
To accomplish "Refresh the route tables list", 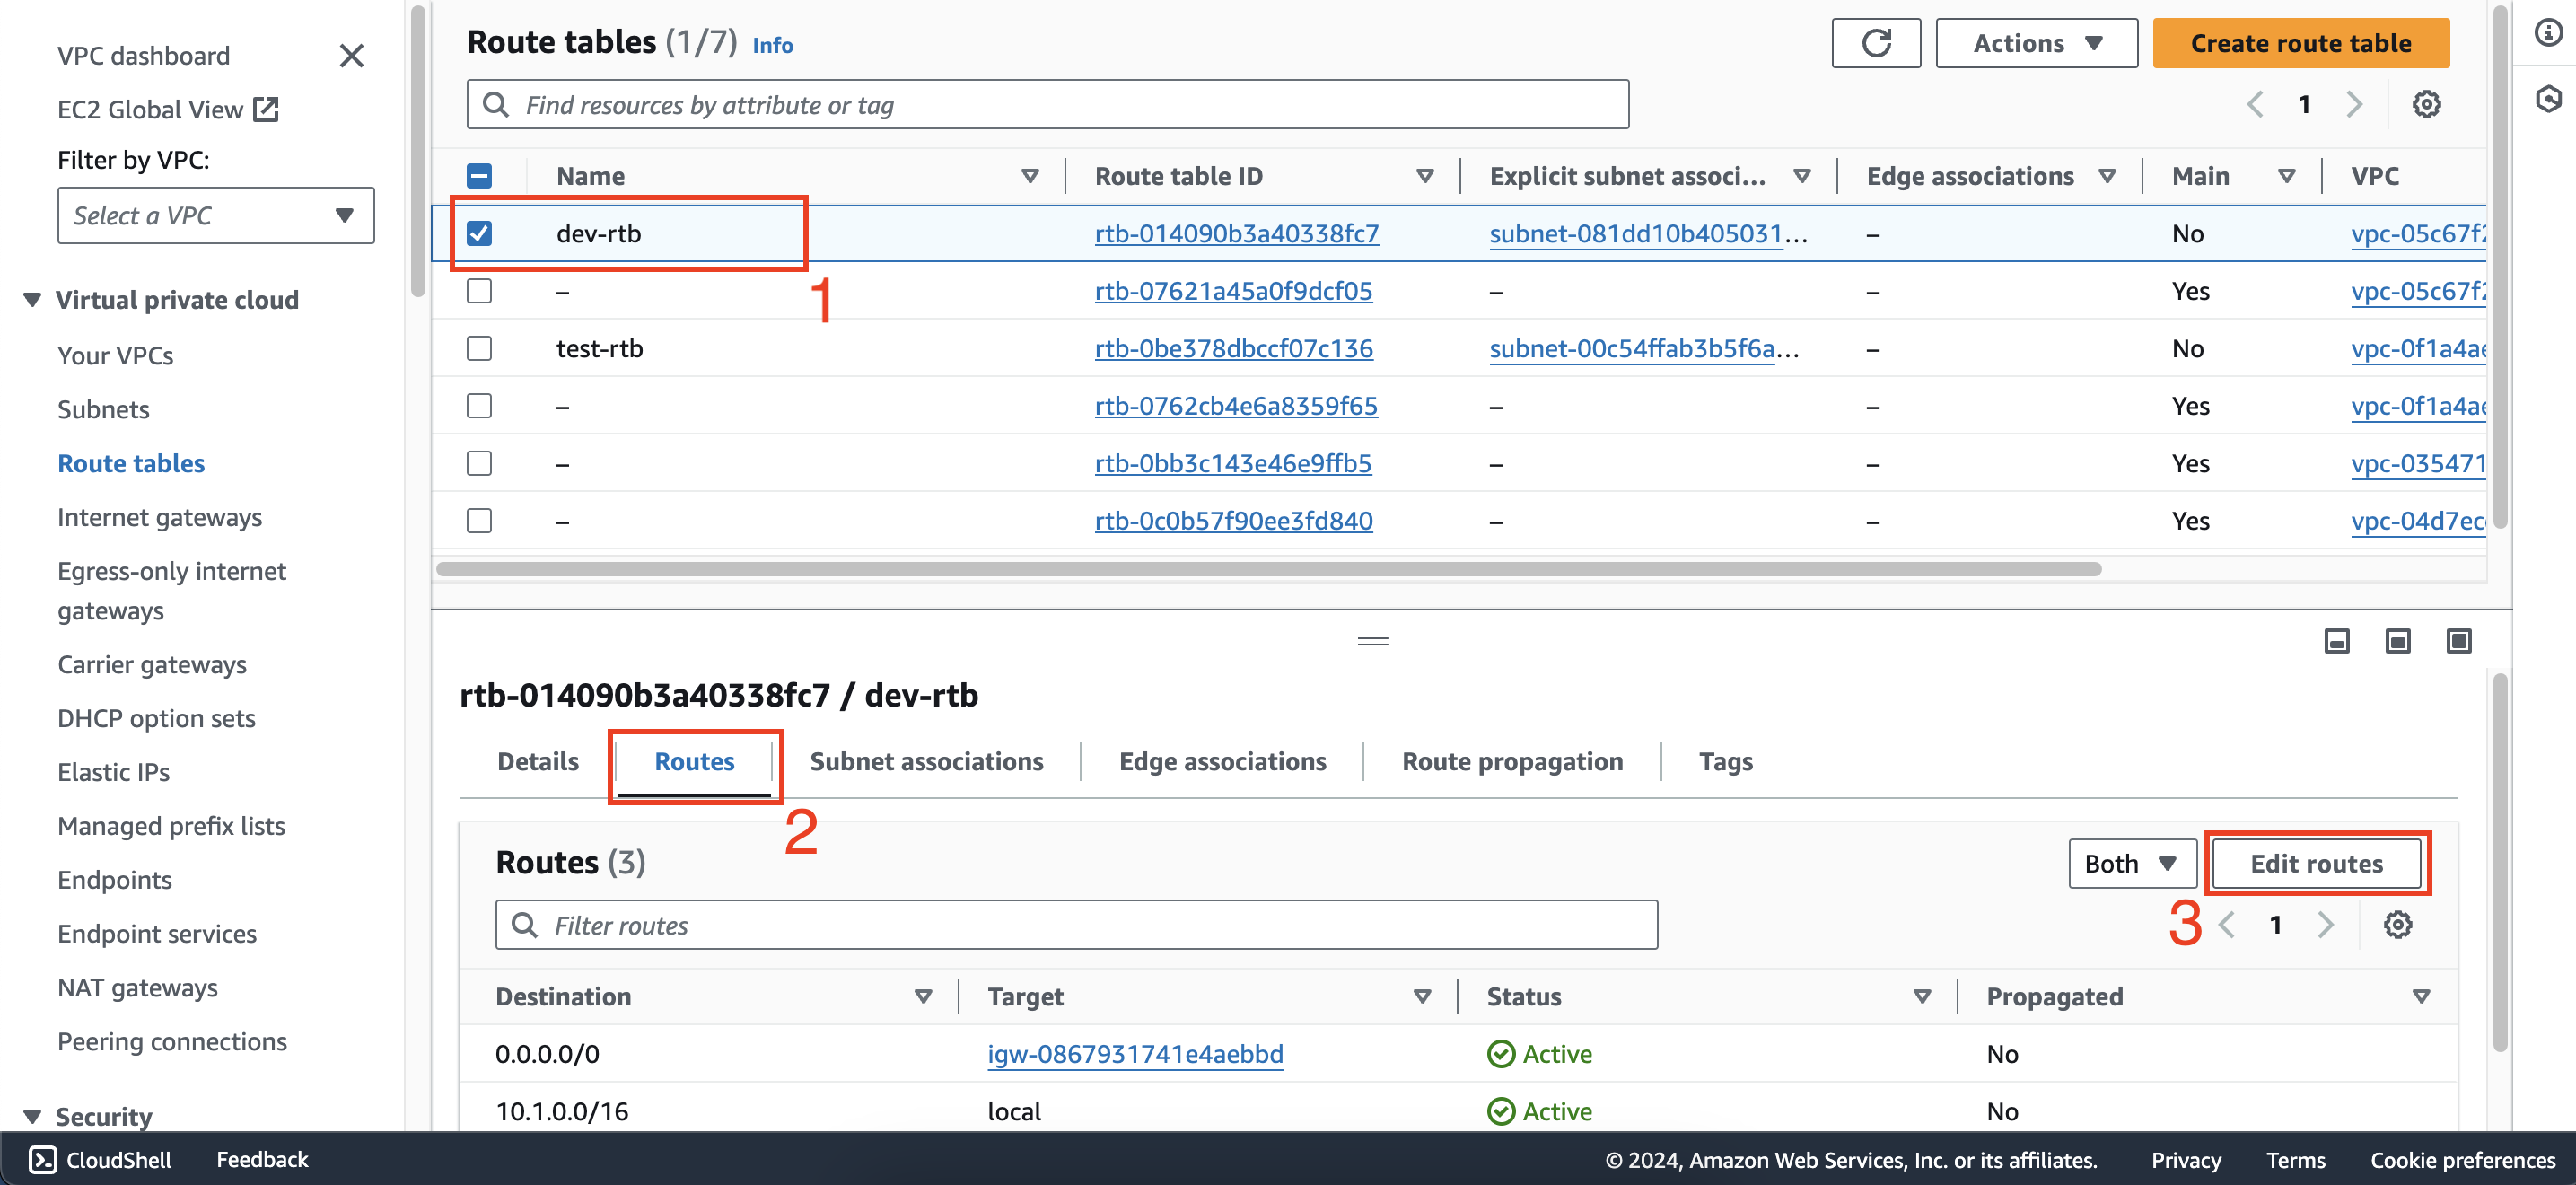I will click(1876, 43).
